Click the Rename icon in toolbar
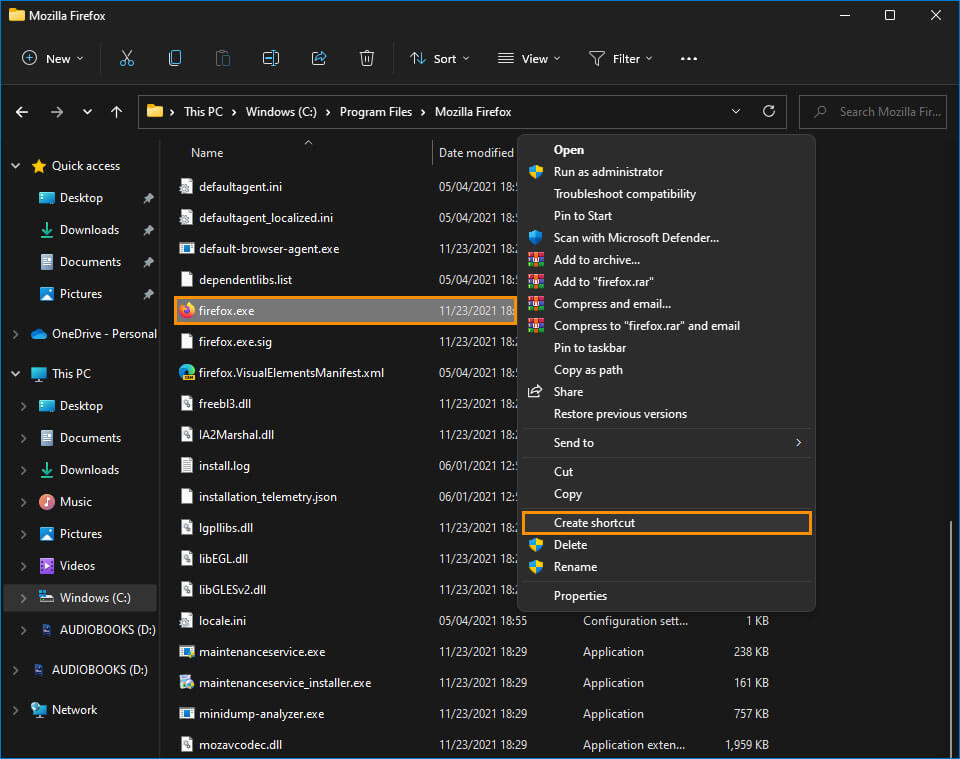This screenshot has width=960, height=759. coord(271,58)
